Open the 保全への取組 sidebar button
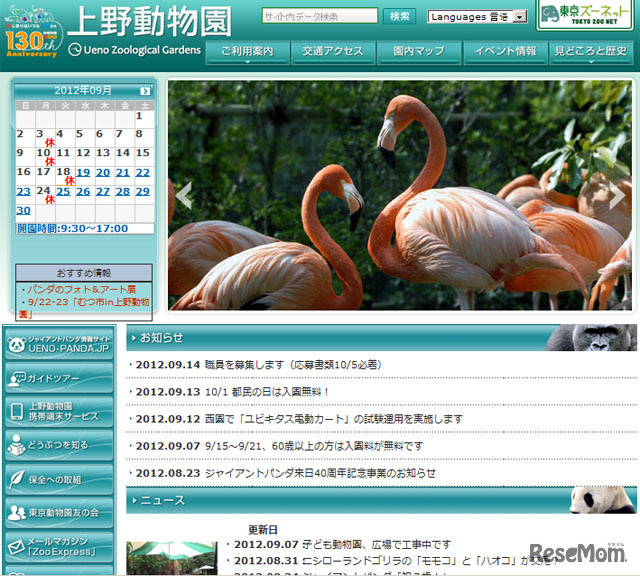This screenshot has width=640, height=576. [59, 479]
